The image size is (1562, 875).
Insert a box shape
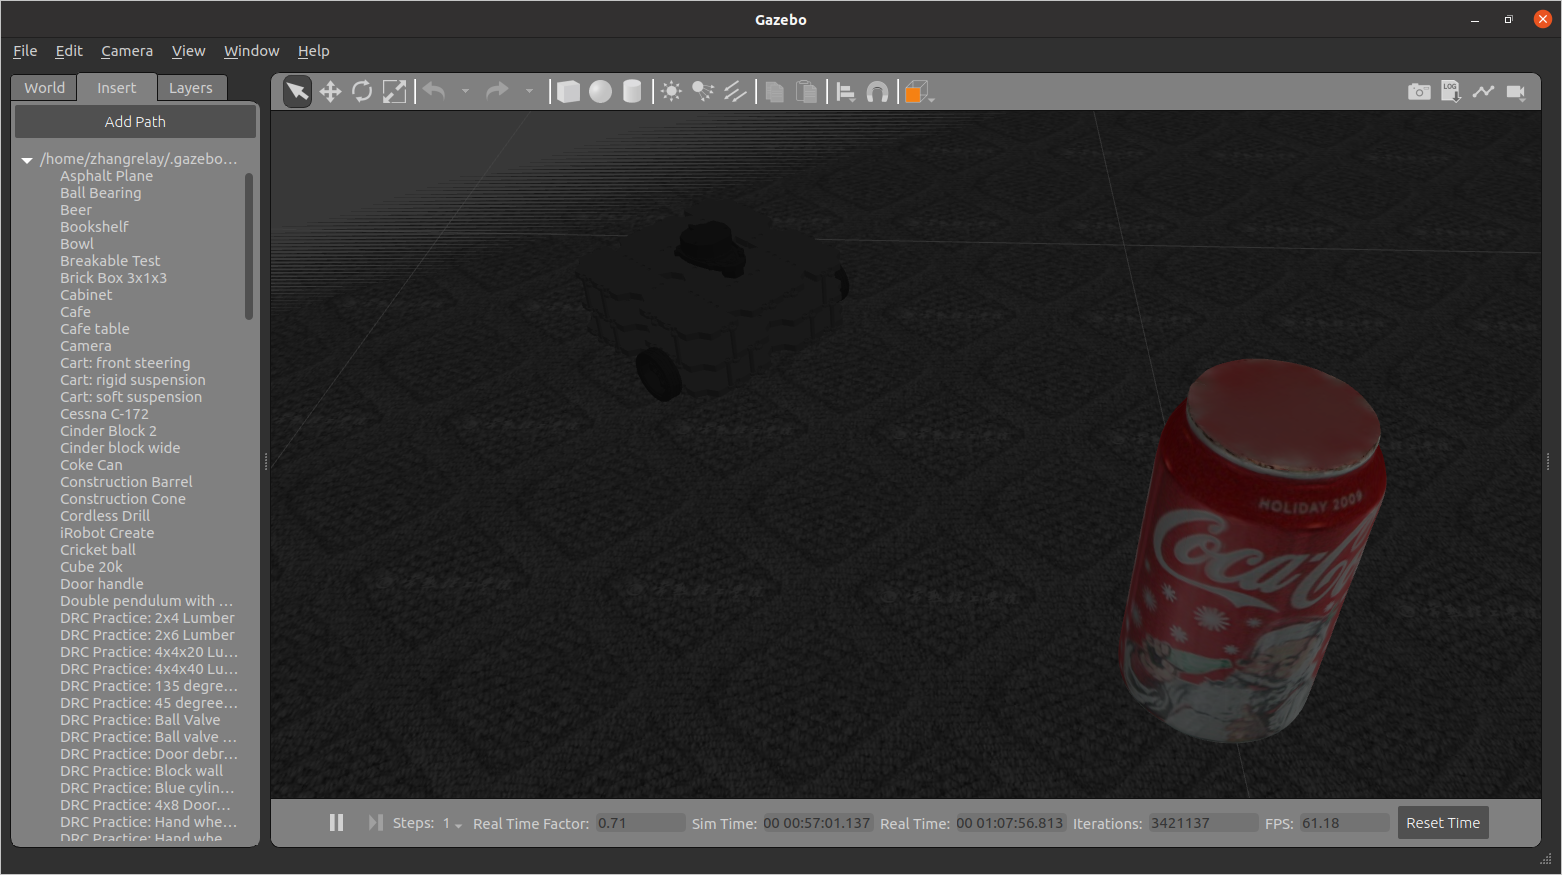pyautogui.click(x=568, y=92)
